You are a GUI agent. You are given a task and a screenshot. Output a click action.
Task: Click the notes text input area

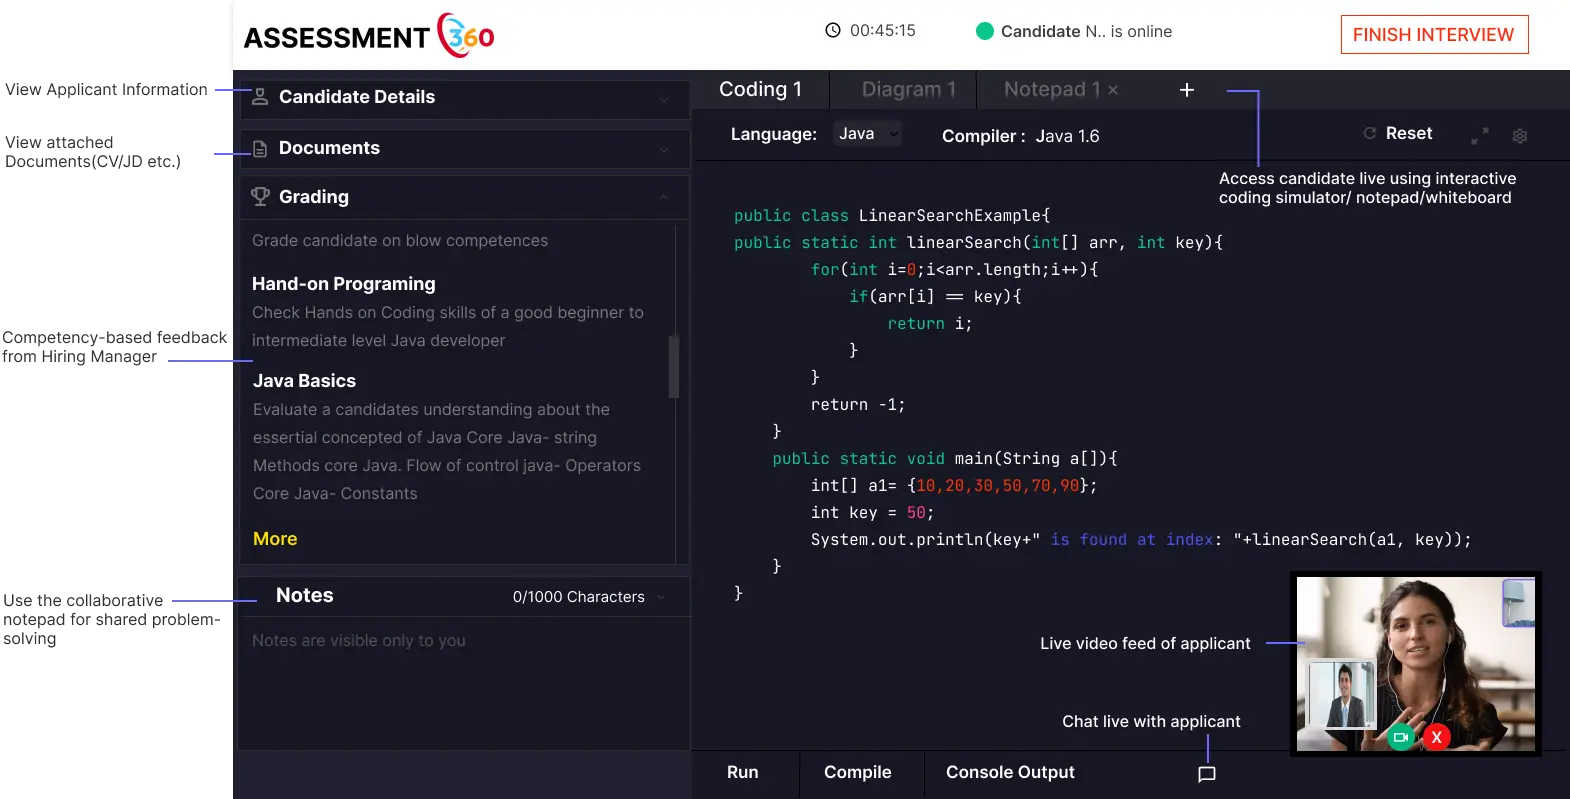tap(464, 680)
